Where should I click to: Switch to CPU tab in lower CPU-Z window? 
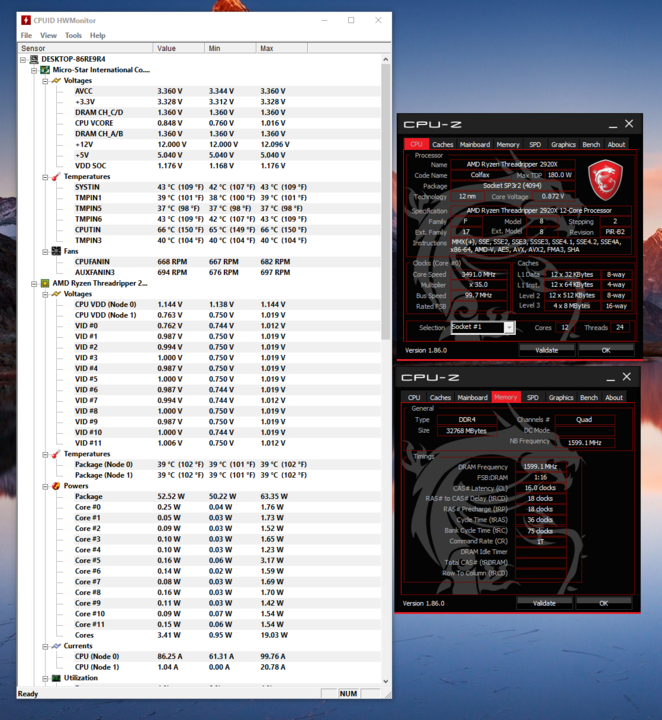tap(414, 397)
